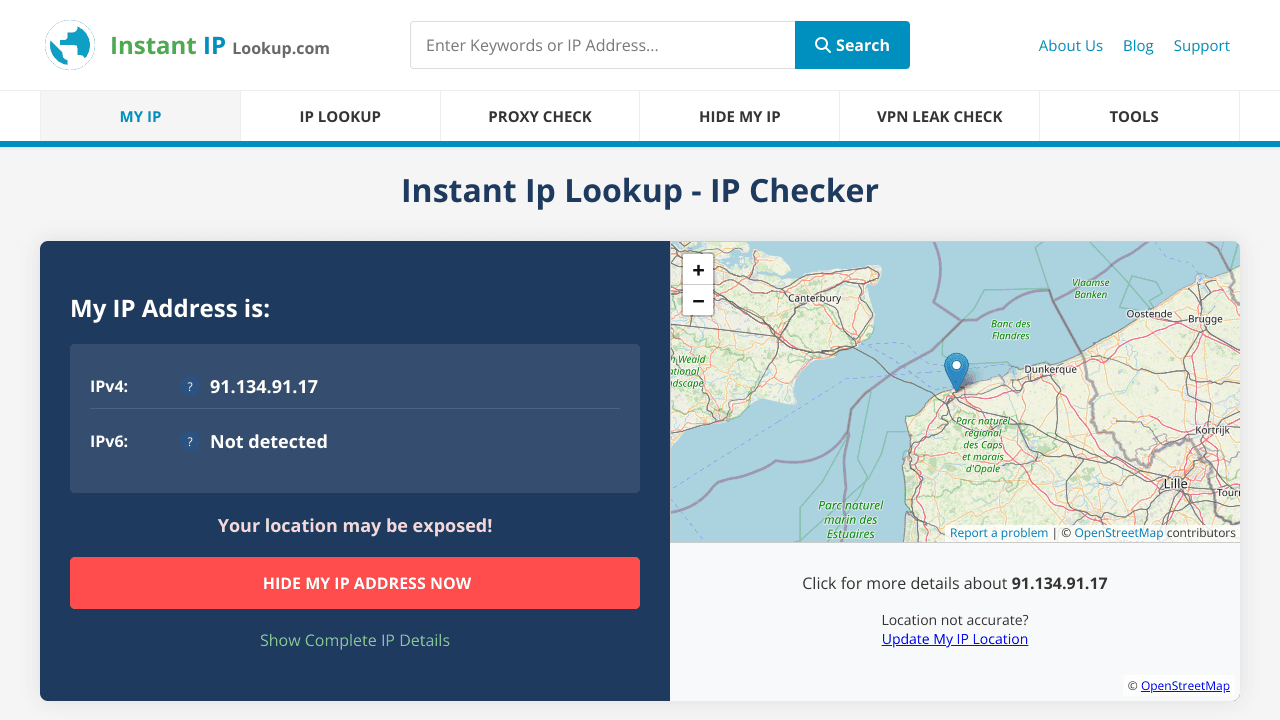Switch to the PROXY CHECK tab
The height and width of the screenshot is (720, 1280).
click(540, 116)
